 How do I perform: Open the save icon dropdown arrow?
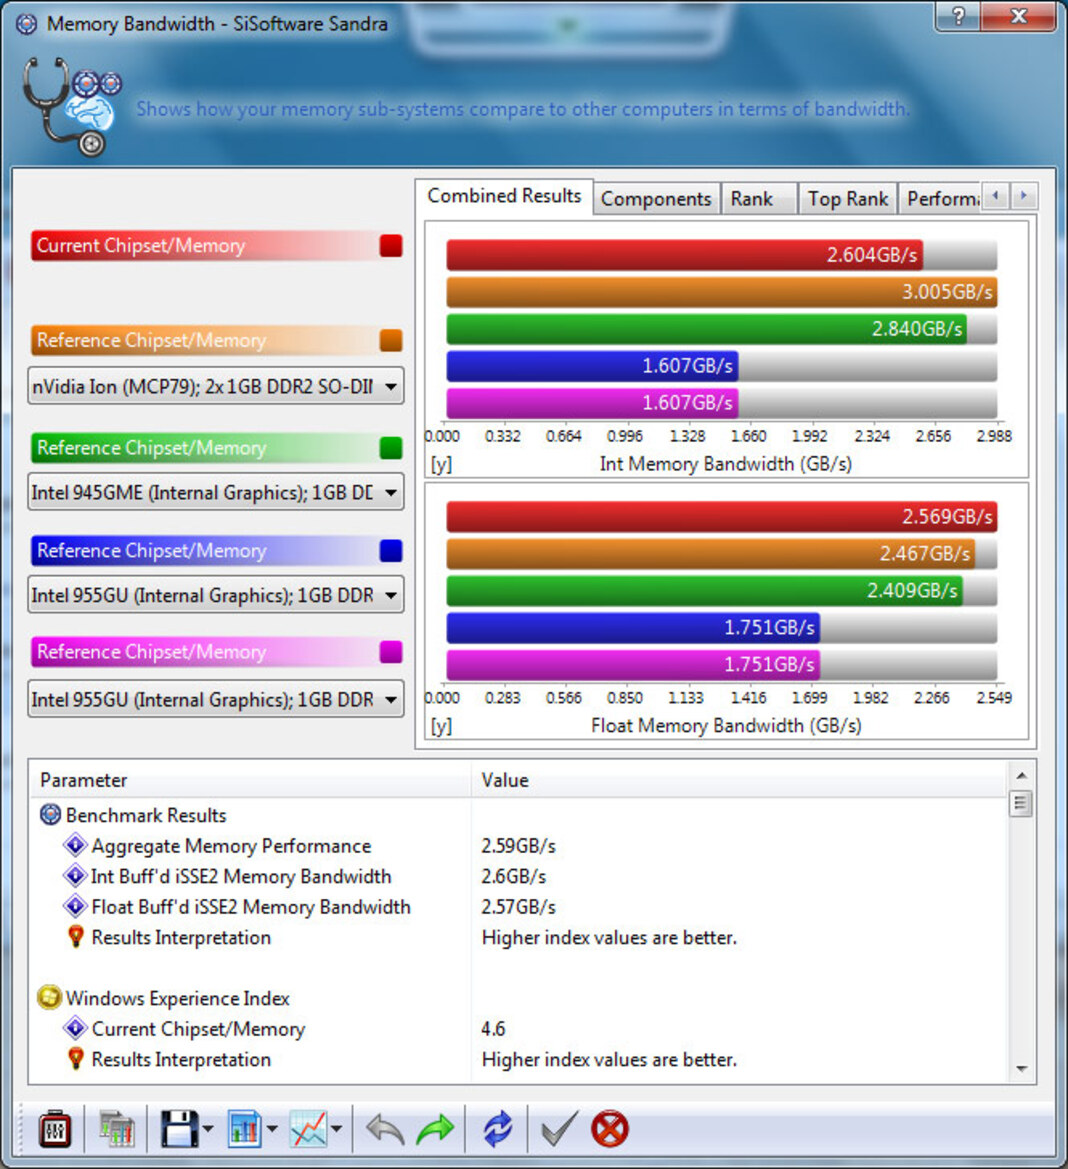(x=208, y=1129)
